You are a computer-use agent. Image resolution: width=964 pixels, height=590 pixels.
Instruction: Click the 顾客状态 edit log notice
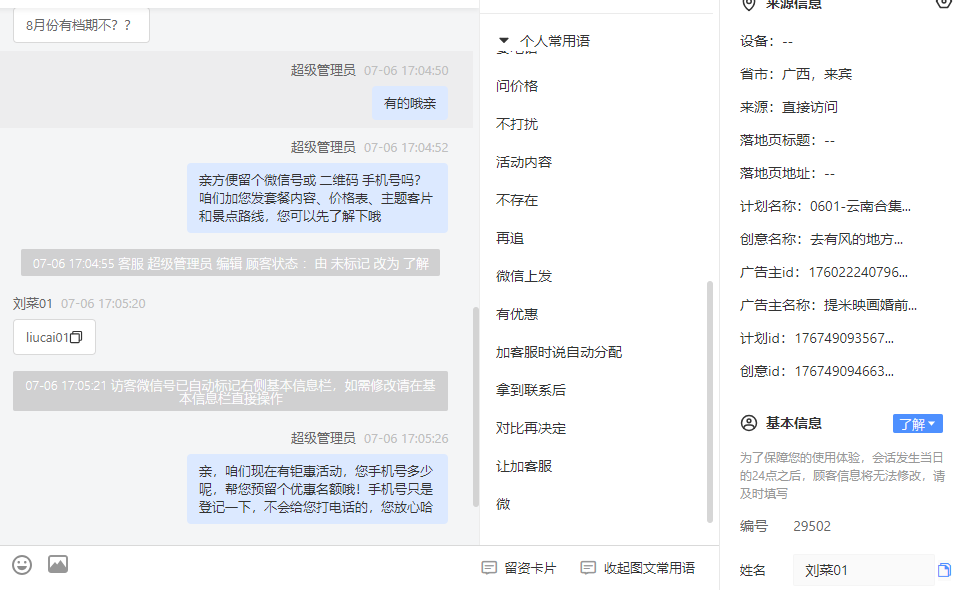231,263
